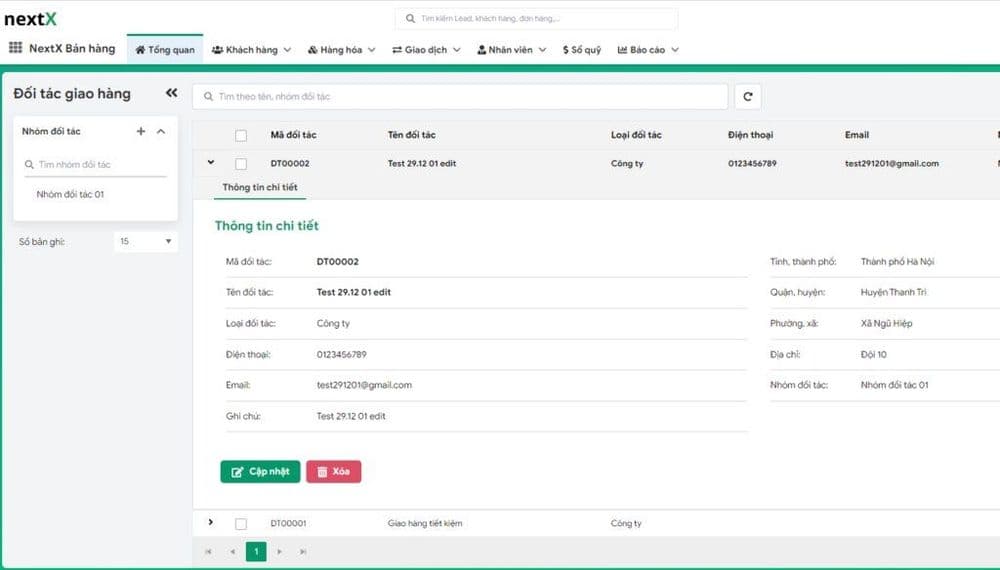Select the Thông tin chi tiết tab

coord(259,187)
